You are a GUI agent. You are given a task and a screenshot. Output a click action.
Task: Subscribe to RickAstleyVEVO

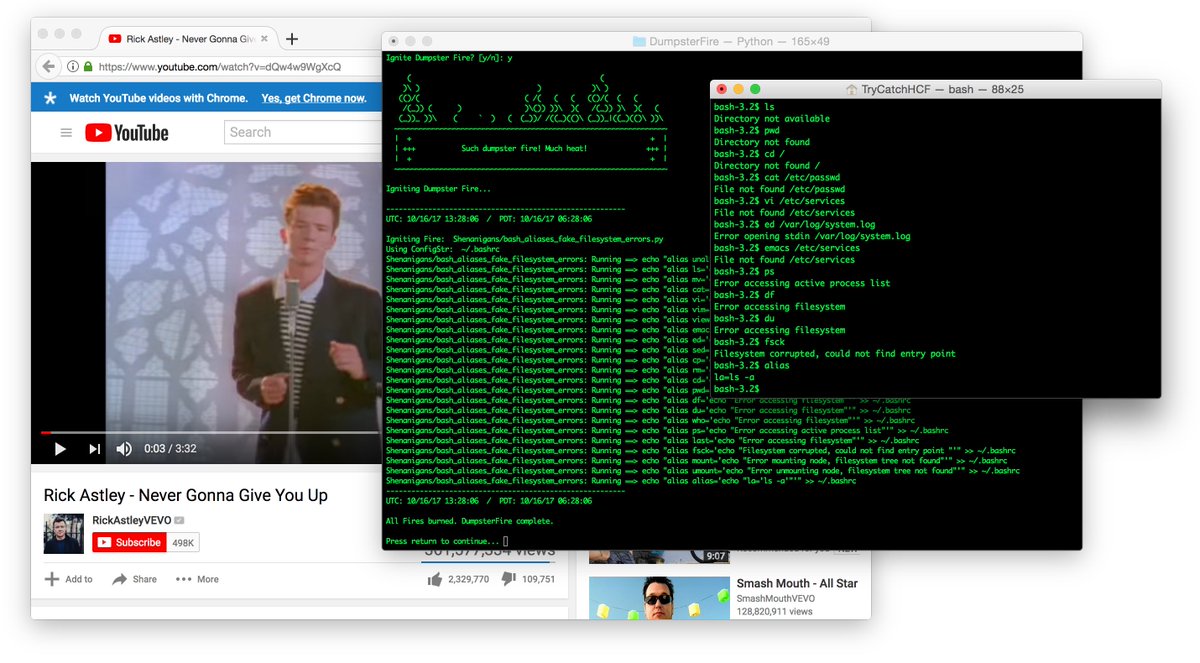coord(129,542)
